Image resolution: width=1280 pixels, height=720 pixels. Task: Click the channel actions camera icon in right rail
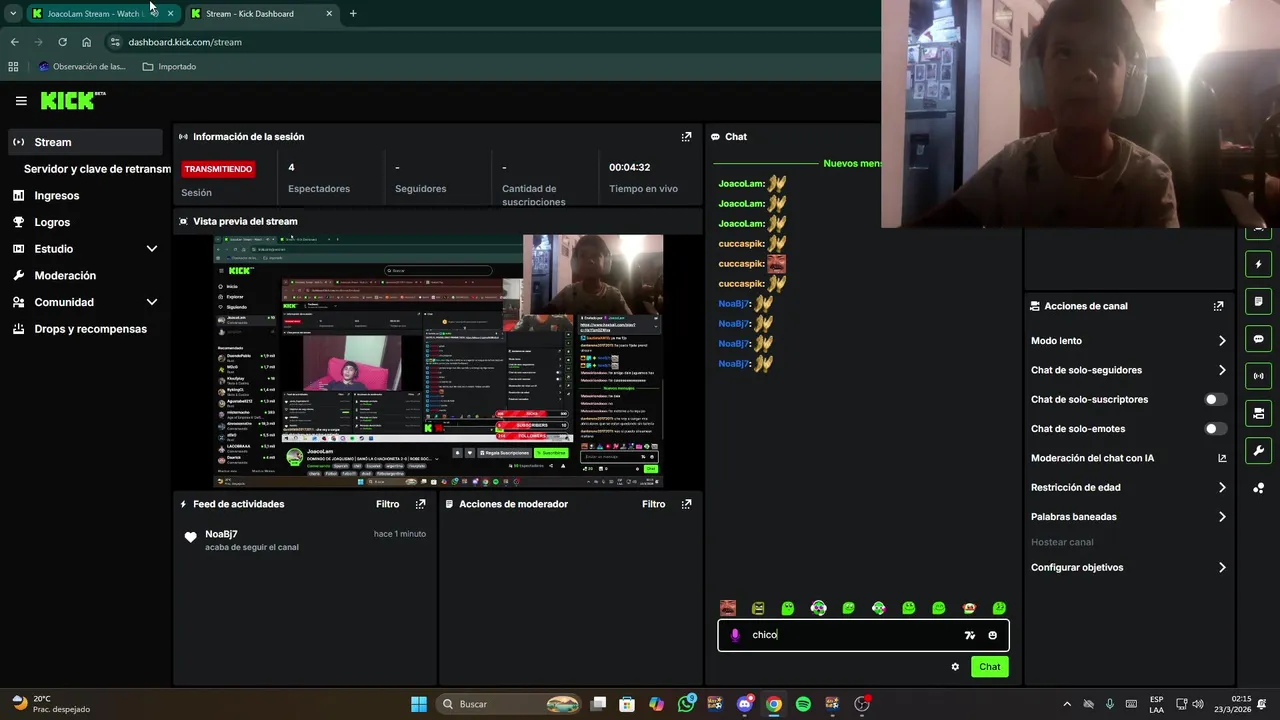[1258, 413]
